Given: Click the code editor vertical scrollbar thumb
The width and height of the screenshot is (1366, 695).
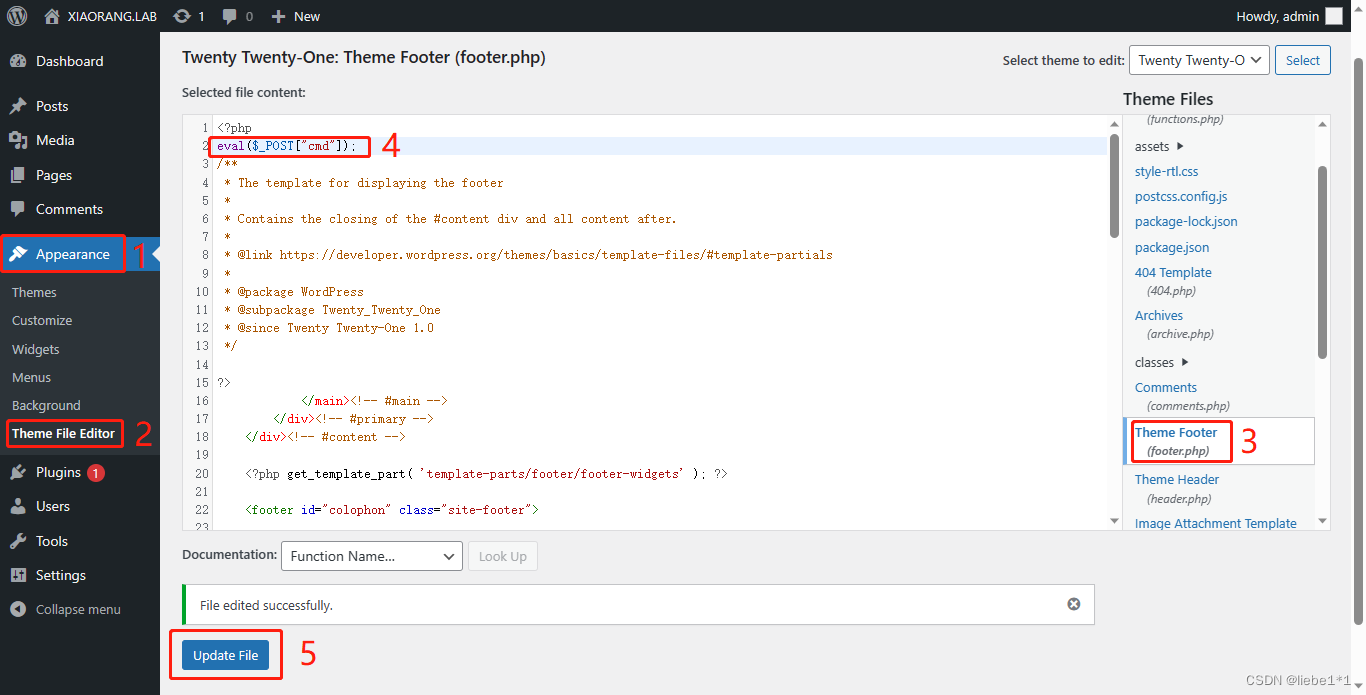Looking at the screenshot, I should pos(1115,185).
